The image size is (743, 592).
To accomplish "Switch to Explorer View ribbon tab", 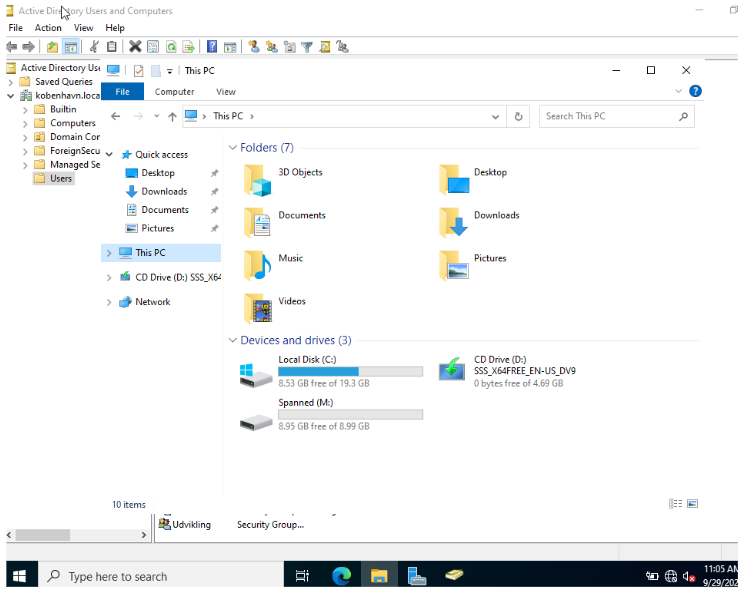I will pyautogui.click(x=226, y=91).
